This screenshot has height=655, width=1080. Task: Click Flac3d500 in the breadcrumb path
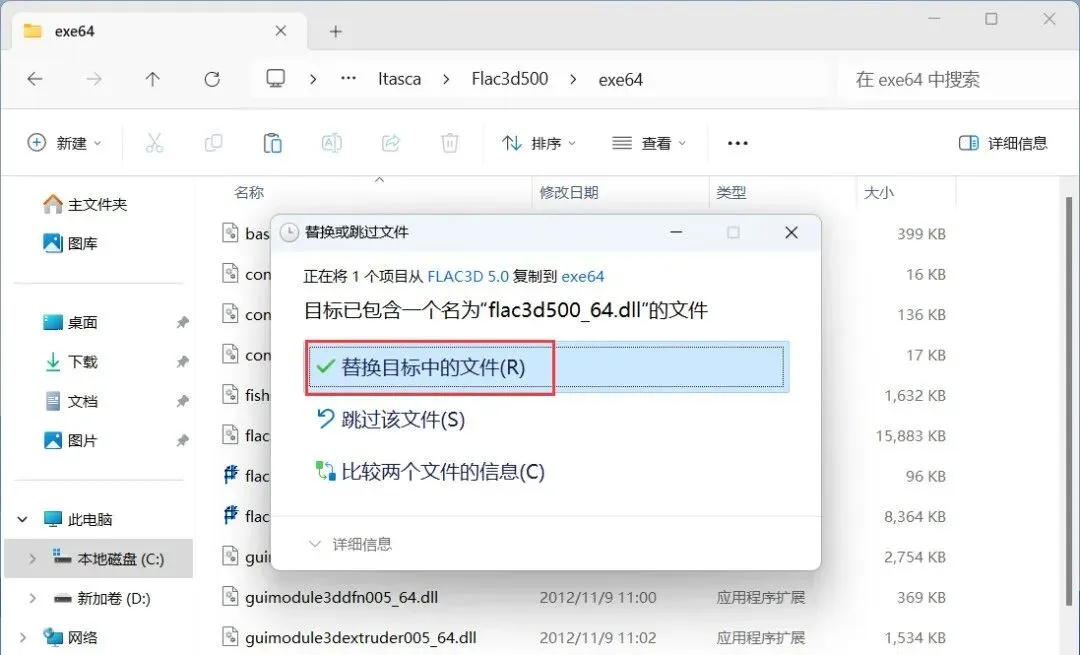pyautogui.click(x=510, y=79)
